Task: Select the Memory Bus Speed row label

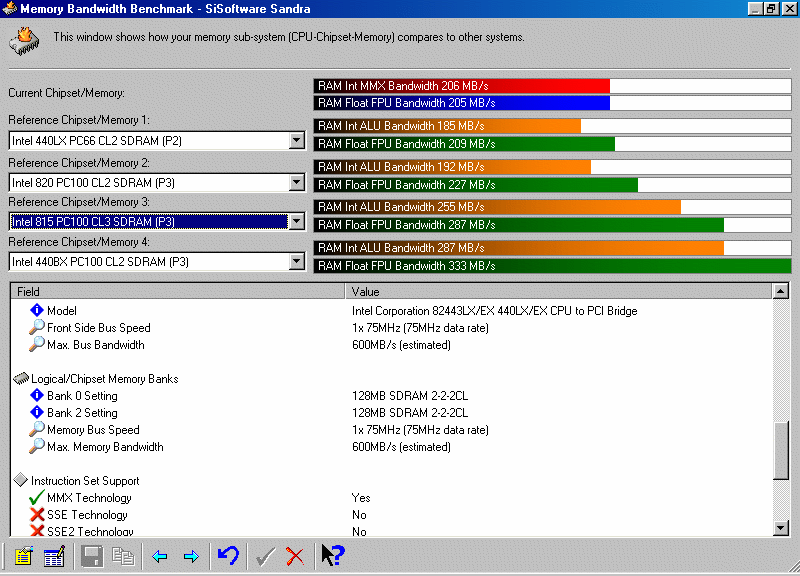Action: 93,430
